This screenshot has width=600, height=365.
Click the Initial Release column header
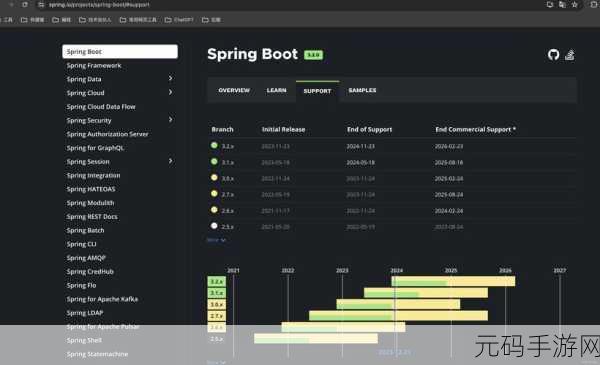pyautogui.click(x=284, y=130)
